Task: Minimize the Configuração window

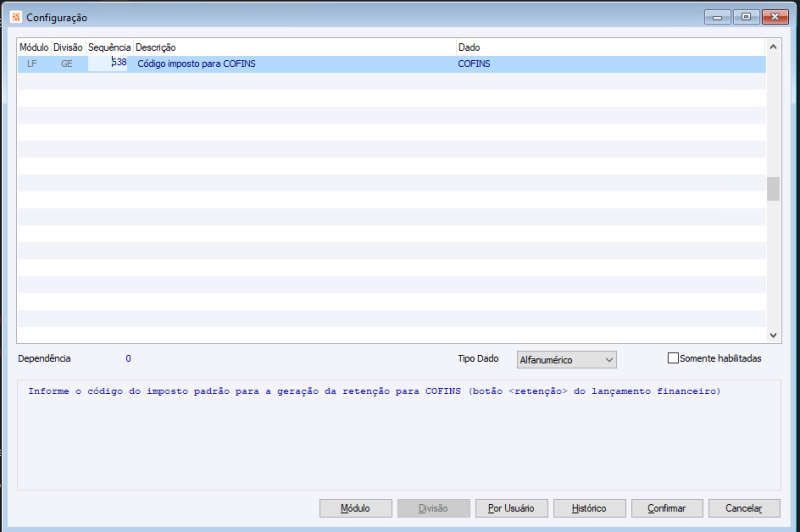Action: click(x=717, y=17)
